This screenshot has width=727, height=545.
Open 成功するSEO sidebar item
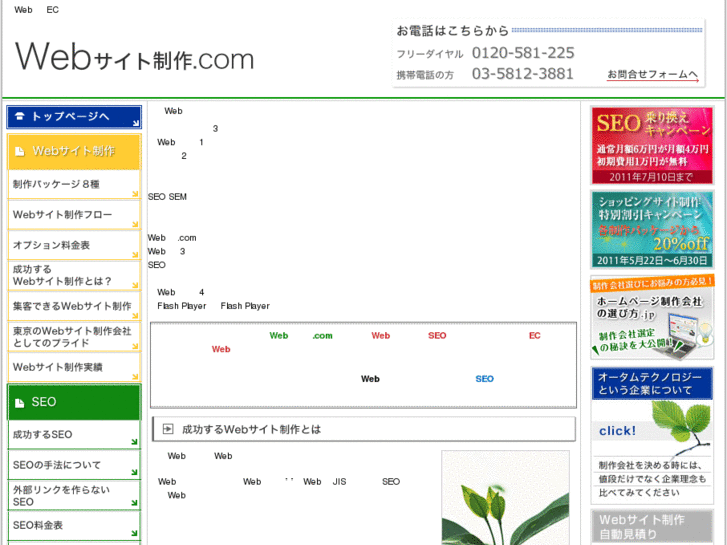pos(74,435)
